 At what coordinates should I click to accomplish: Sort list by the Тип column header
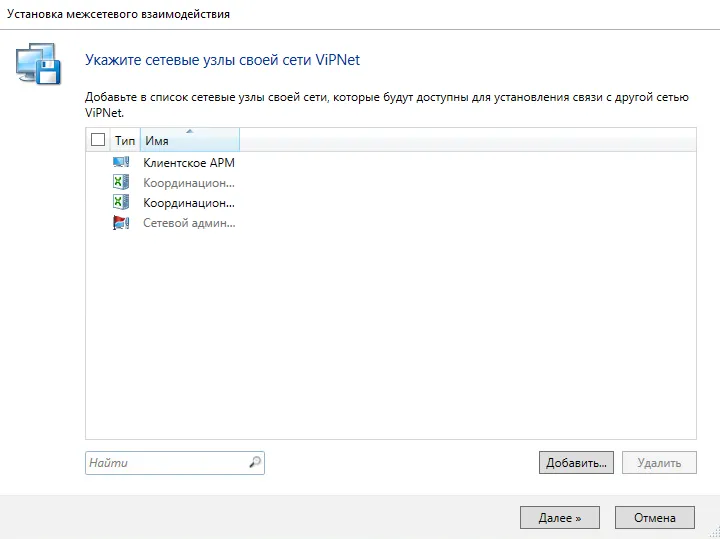pyautogui.click(x=124, y=140)
